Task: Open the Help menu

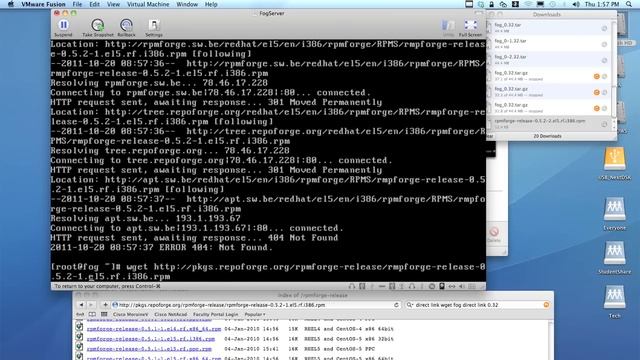Action: pyautogui.click(x=211, y=4)
